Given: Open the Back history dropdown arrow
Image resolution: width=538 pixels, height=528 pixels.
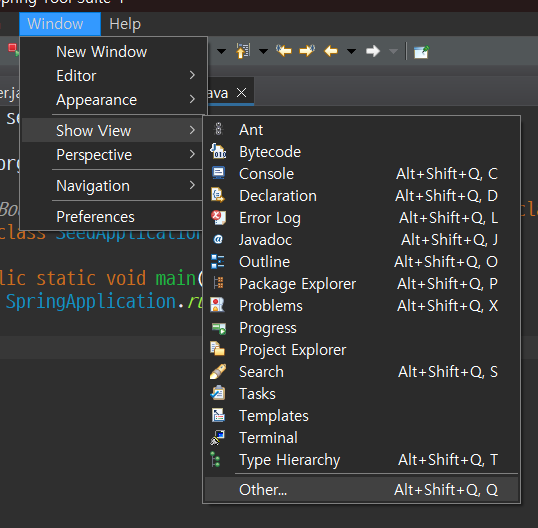Looking at the screenshot, I should 351,51.
